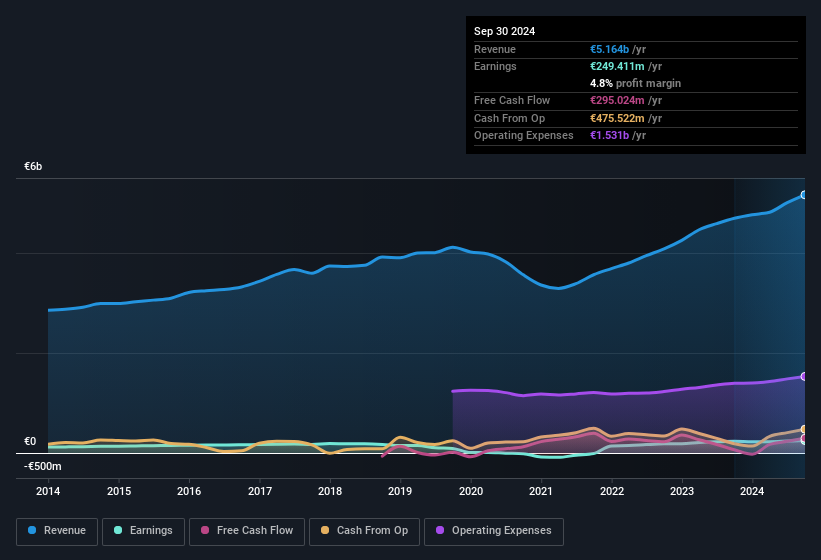The width and height of the screenshot is (821, 560).
Task: Click the Free Cash Flow endpoint marker
Action: pyautogui.click(x=803, y=439)
